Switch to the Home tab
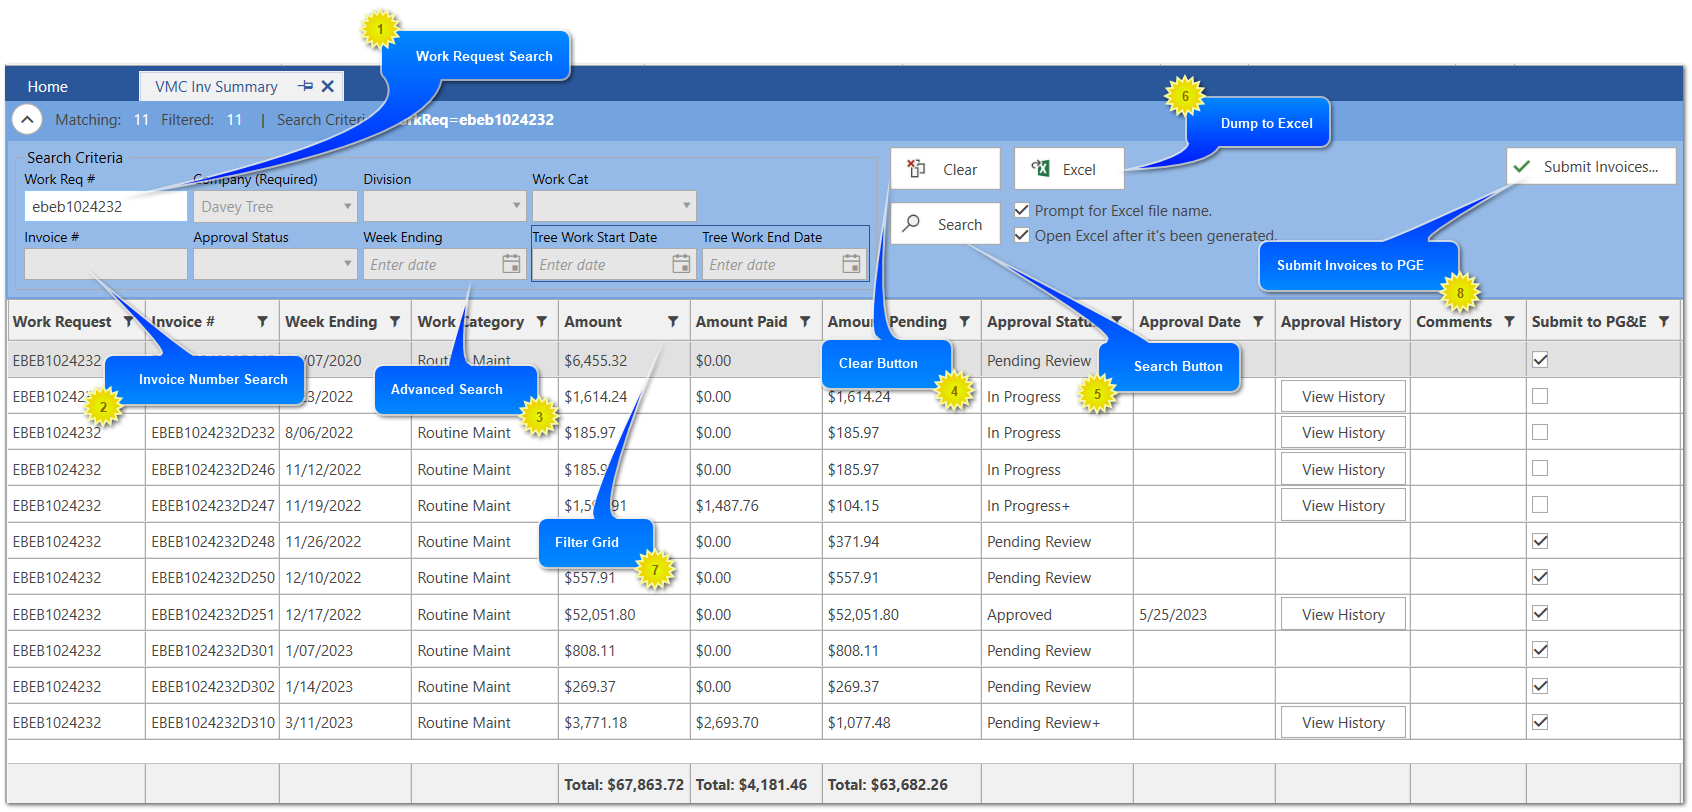 [48, 87]
